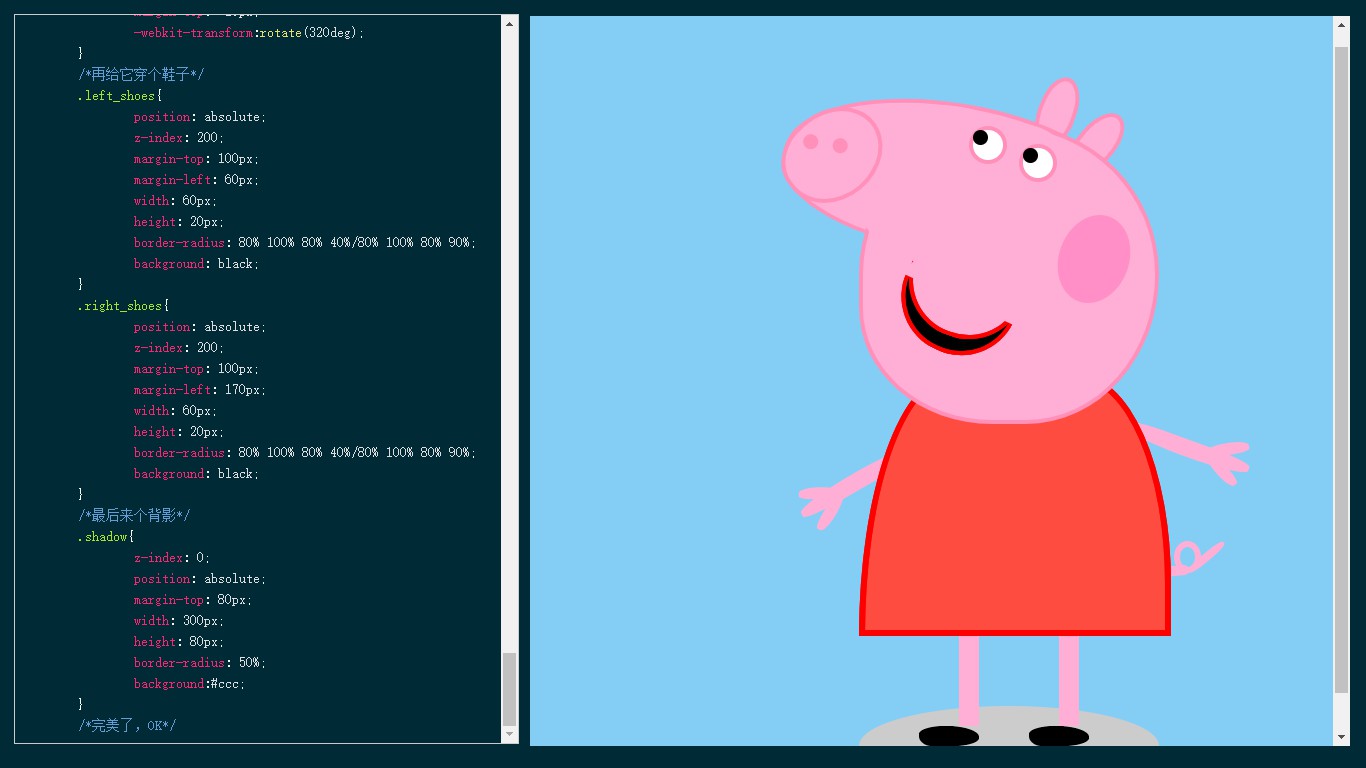
Task: Click "background: black;" under .right_shoes
Action: [196, 474]
